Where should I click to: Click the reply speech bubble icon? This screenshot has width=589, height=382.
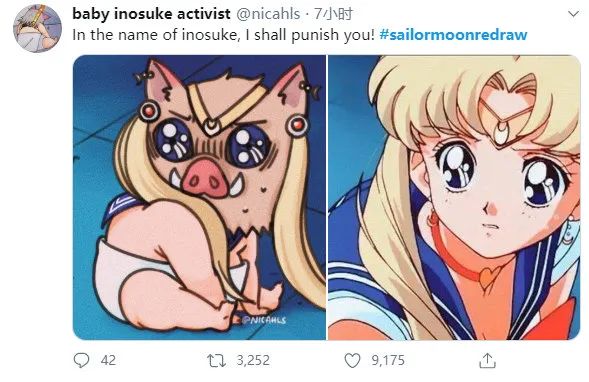click(81, 361)
